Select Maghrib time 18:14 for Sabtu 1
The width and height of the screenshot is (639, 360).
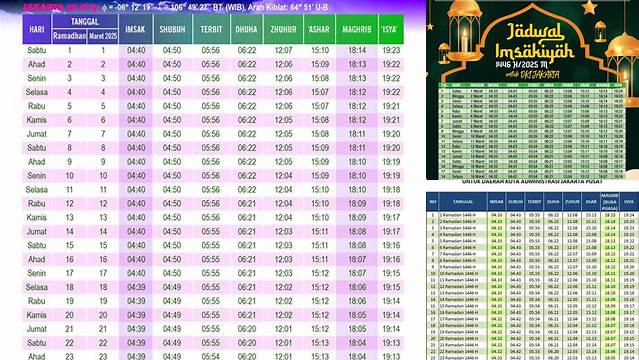coord(357,51)
